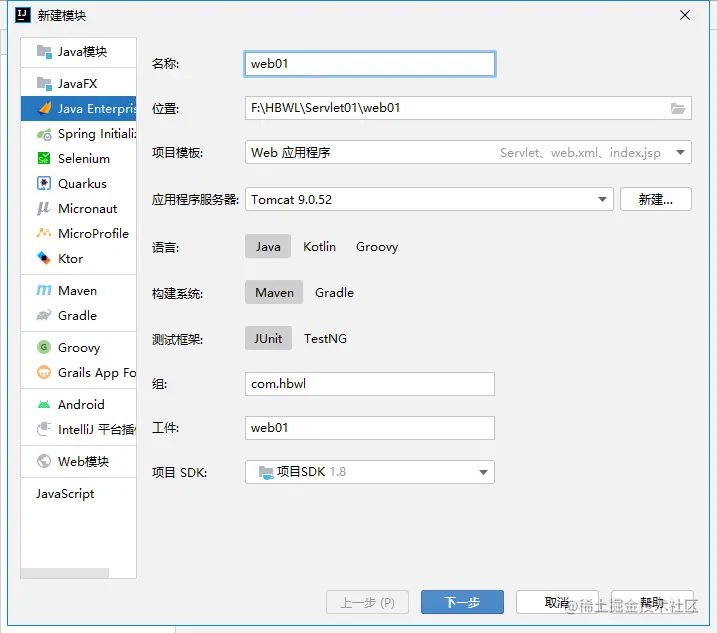This screenshot has height=633, width=717.
Task: Select Maven as build system option
Action: 274,292
